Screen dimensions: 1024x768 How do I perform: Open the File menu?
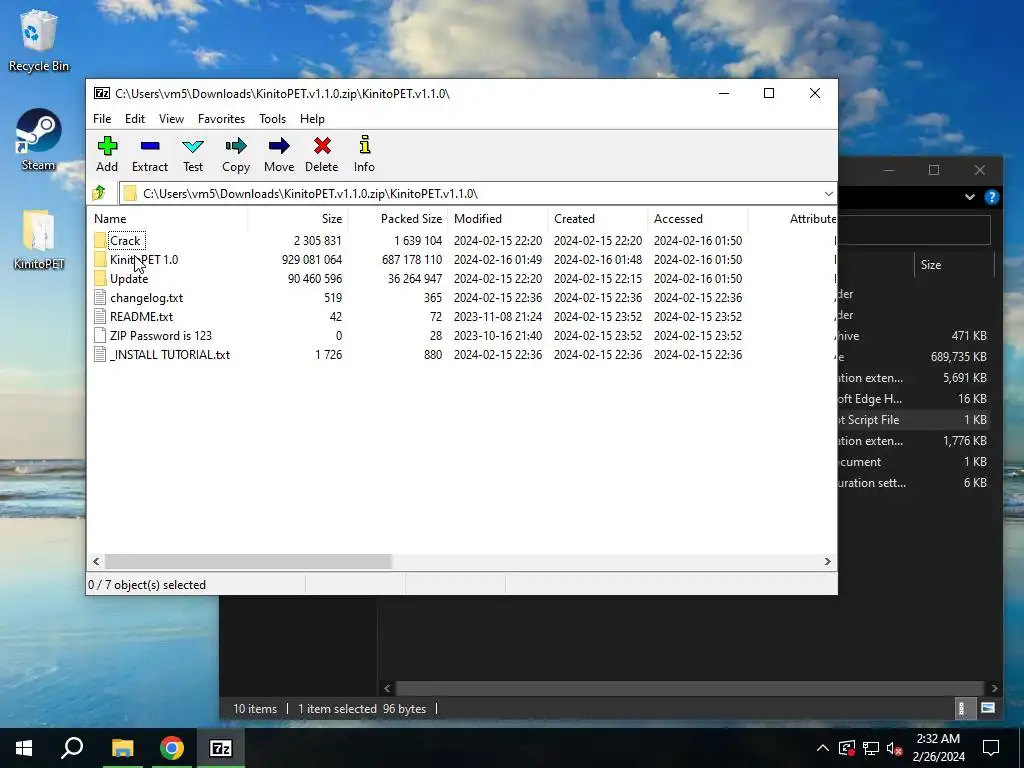point(102,119)
